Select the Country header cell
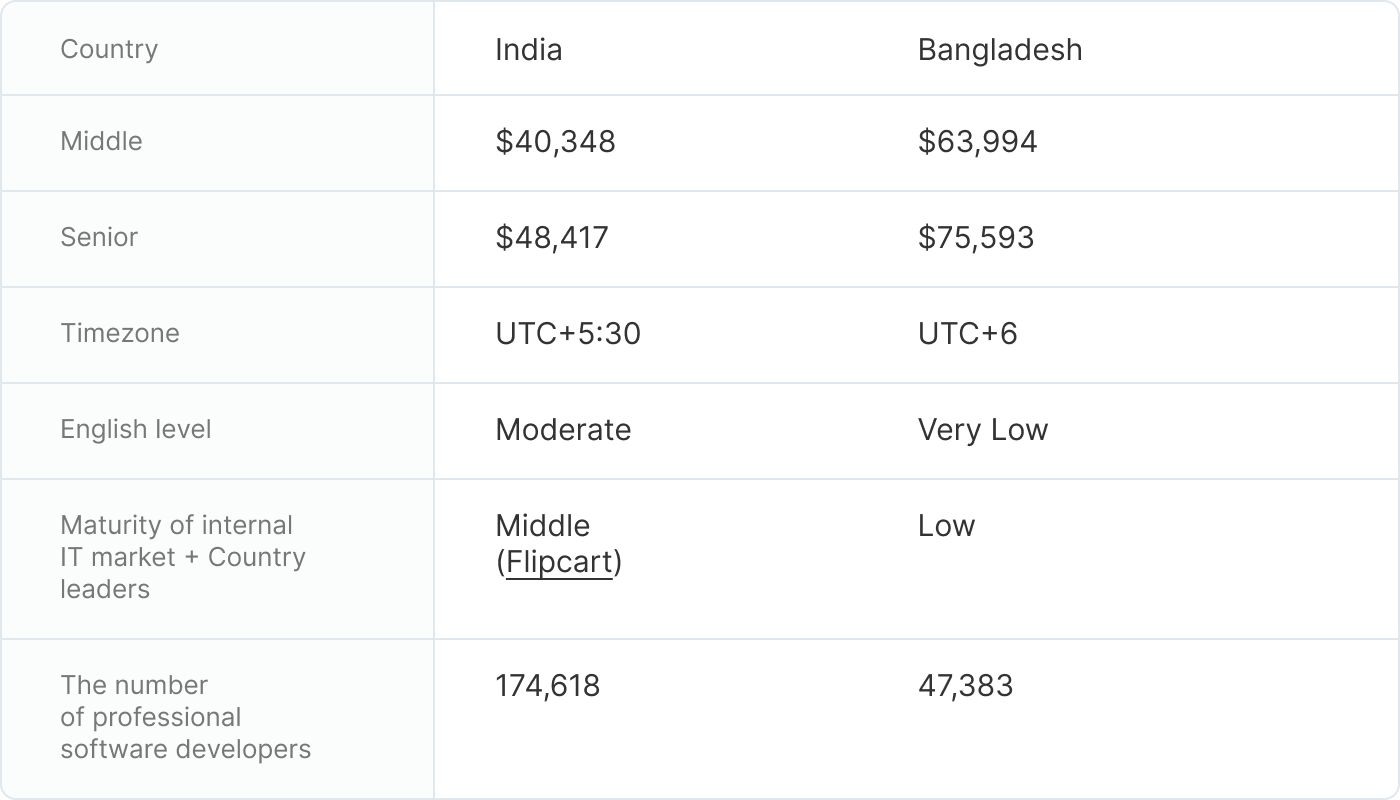The image size is (1400, 800). point(109,50)
